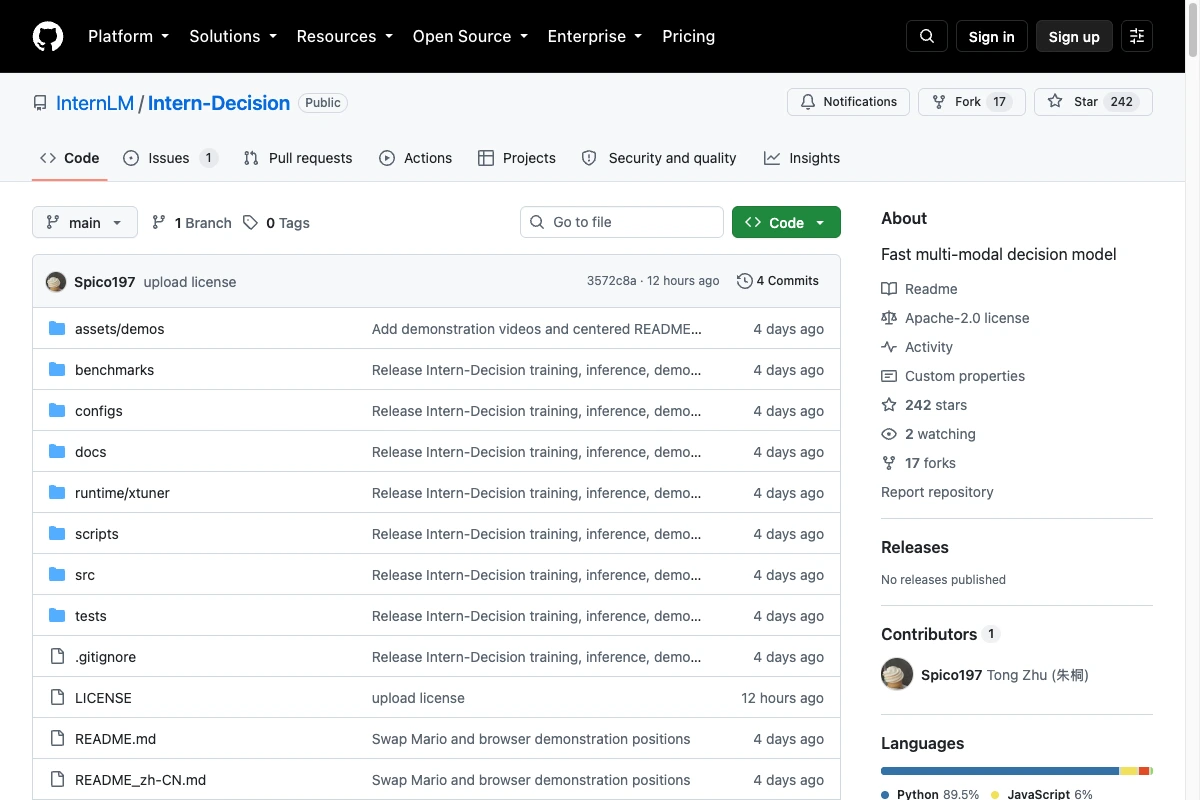Screen dimensions: 1200x800
Task: Click the assets/demos folder icon
Action: (x=57, y=328)
